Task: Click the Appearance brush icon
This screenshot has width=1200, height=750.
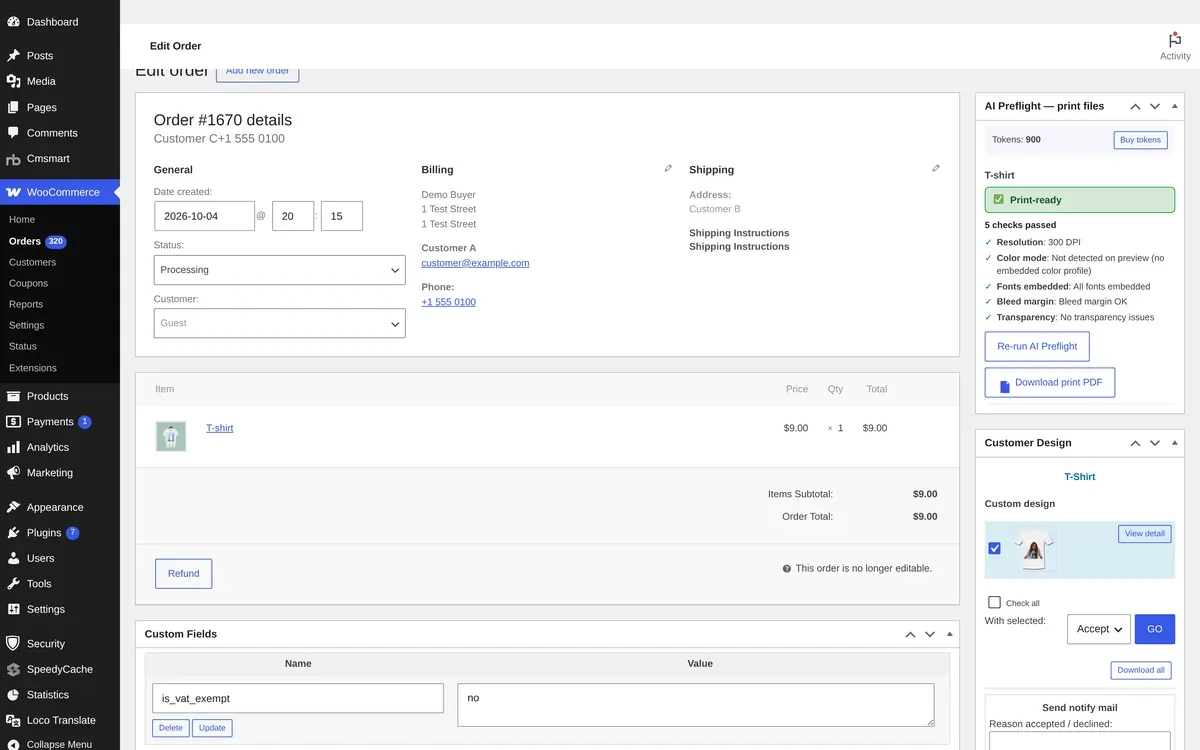Action: click(13, 507)
